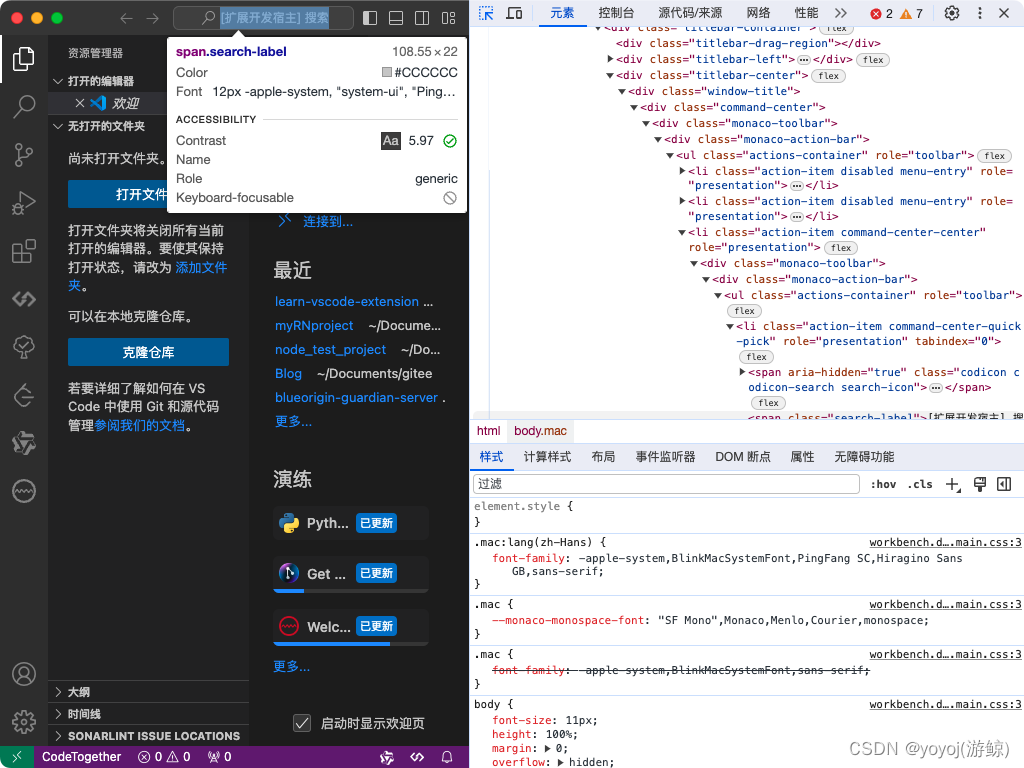Open the Run and Debug view
1024x768 pixels.
click(24, 203)
